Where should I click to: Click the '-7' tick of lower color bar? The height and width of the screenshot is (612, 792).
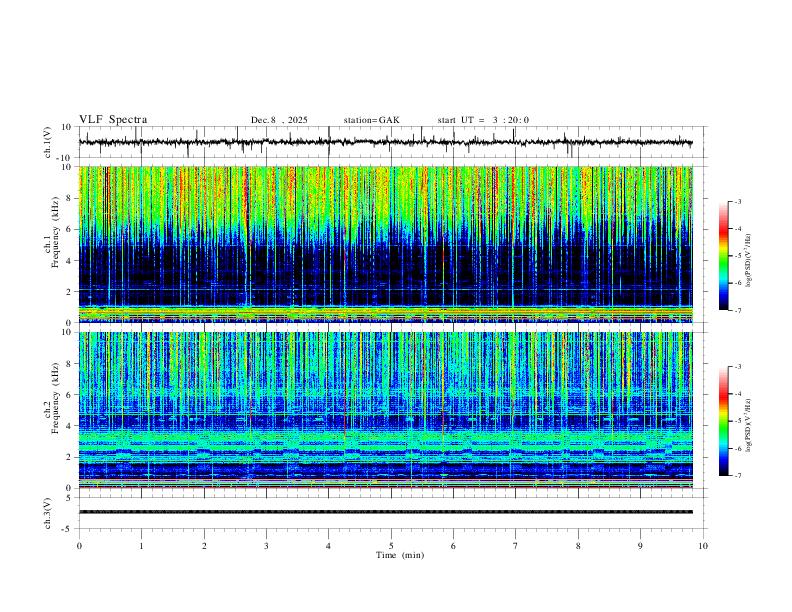point(737,475)
